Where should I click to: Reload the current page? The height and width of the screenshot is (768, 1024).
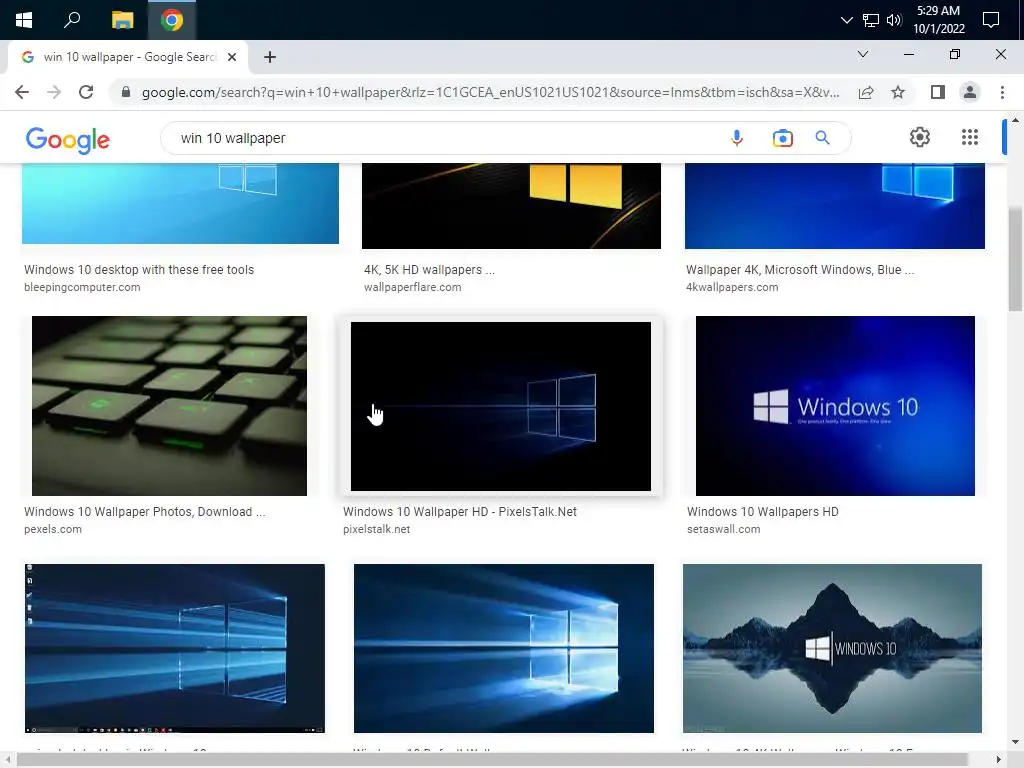click(86, 92)
